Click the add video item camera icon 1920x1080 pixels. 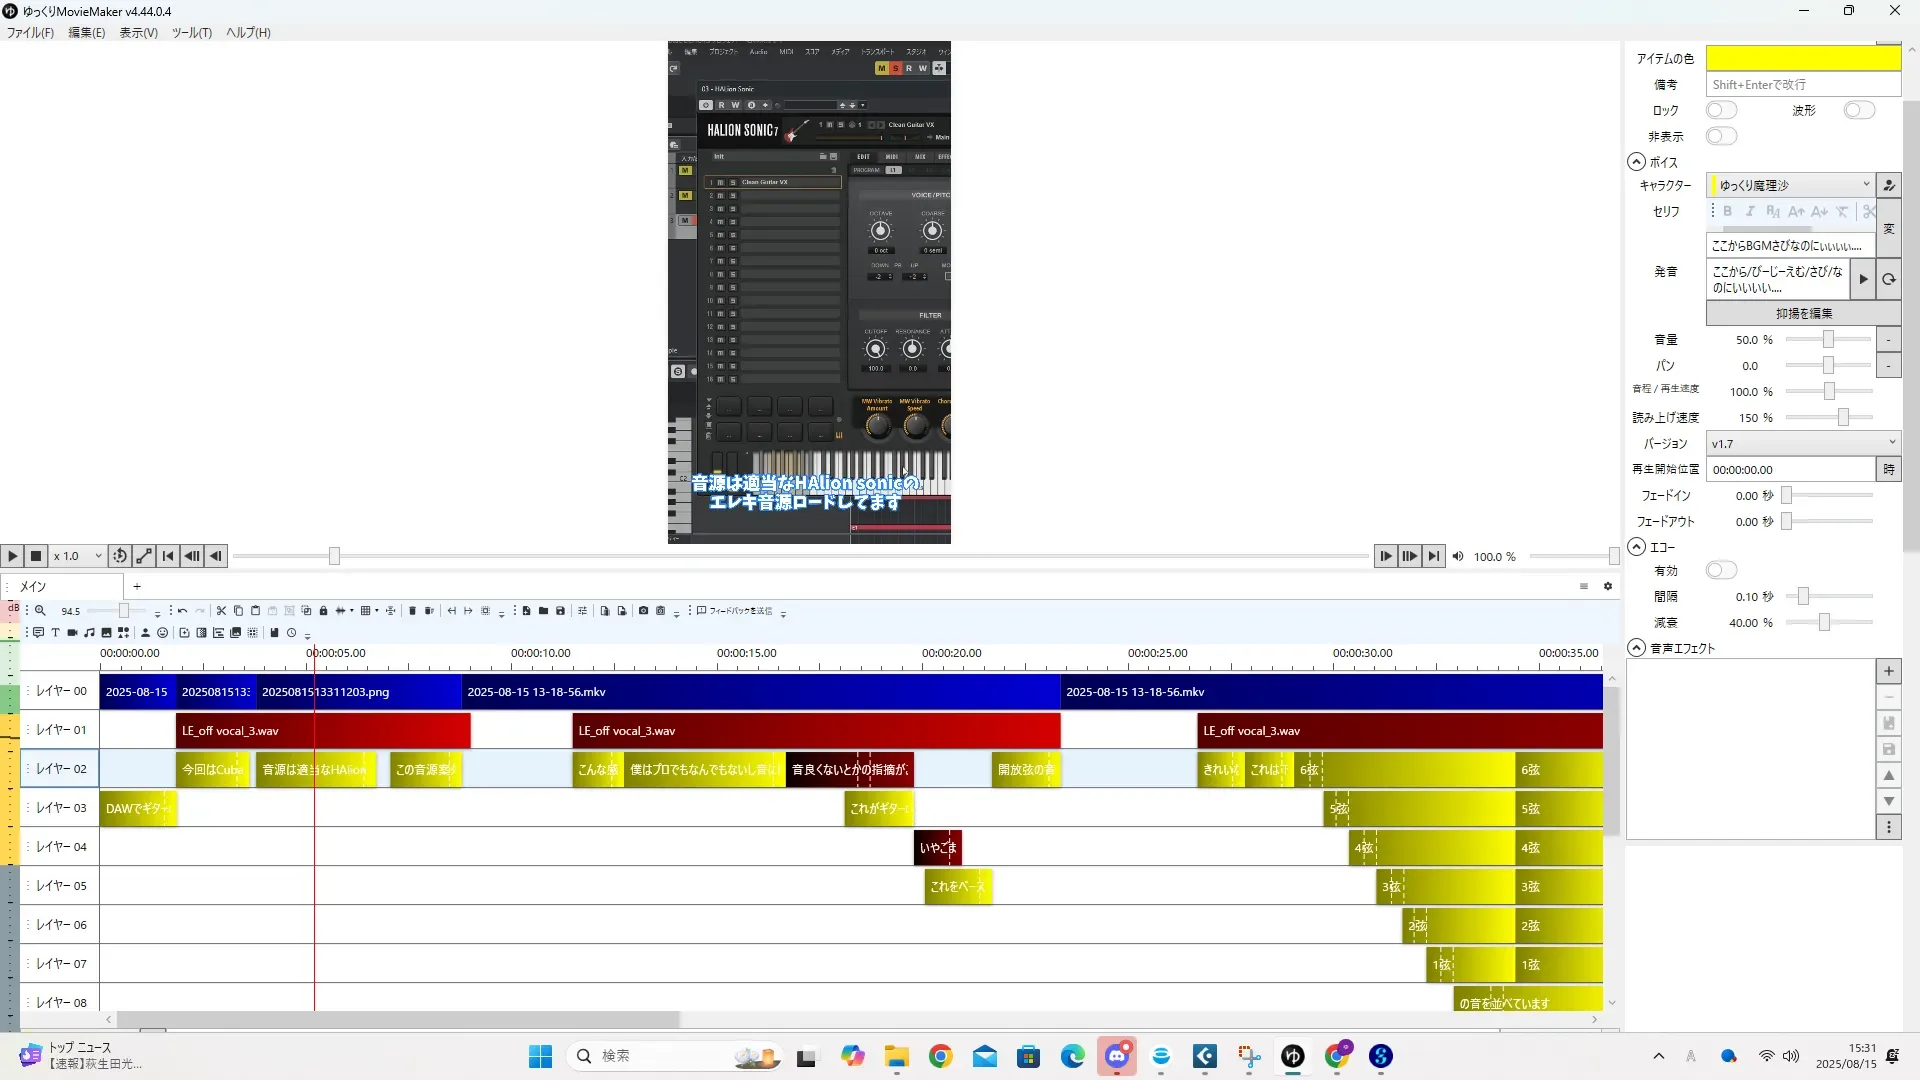[x=72, y=633]
